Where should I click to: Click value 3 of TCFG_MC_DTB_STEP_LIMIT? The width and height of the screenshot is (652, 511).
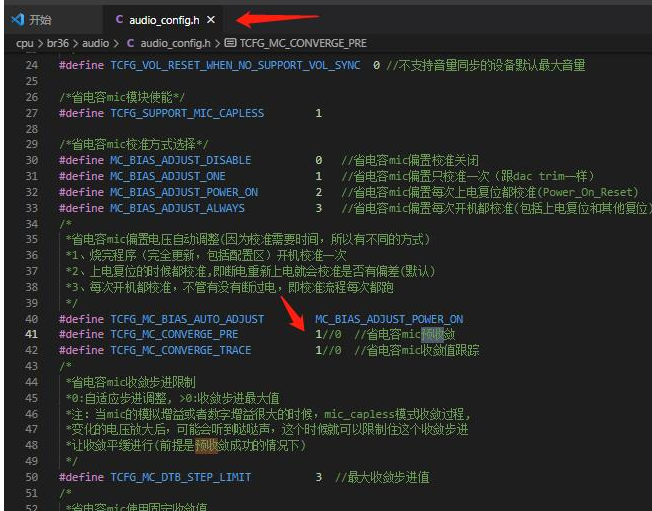tap(319, 477)
